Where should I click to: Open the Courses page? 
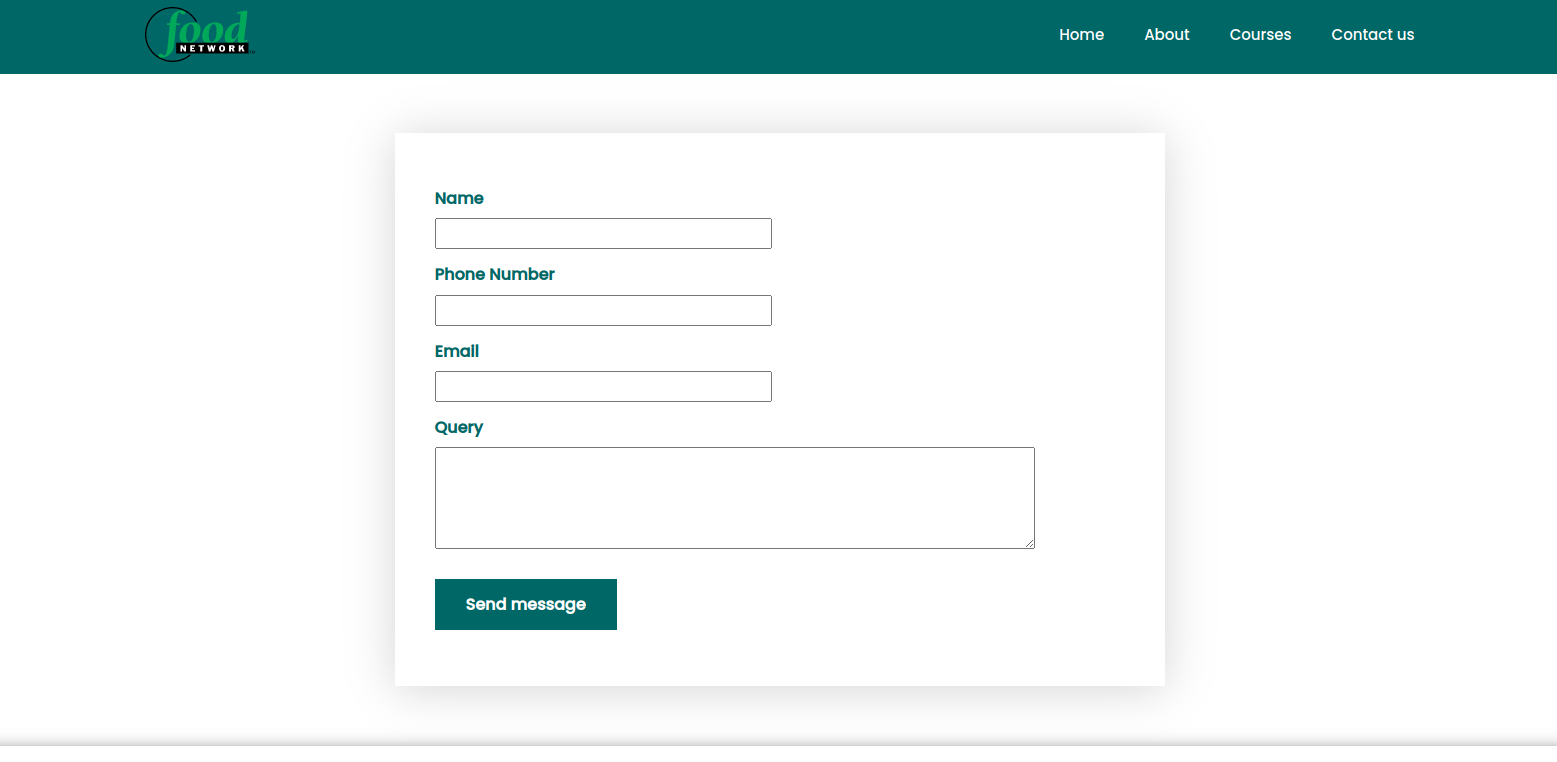[1260, 34]
